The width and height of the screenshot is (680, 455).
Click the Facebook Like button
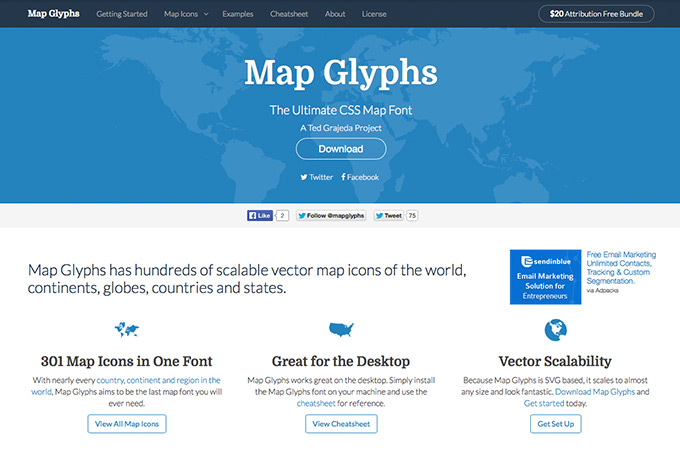point(260,216)
